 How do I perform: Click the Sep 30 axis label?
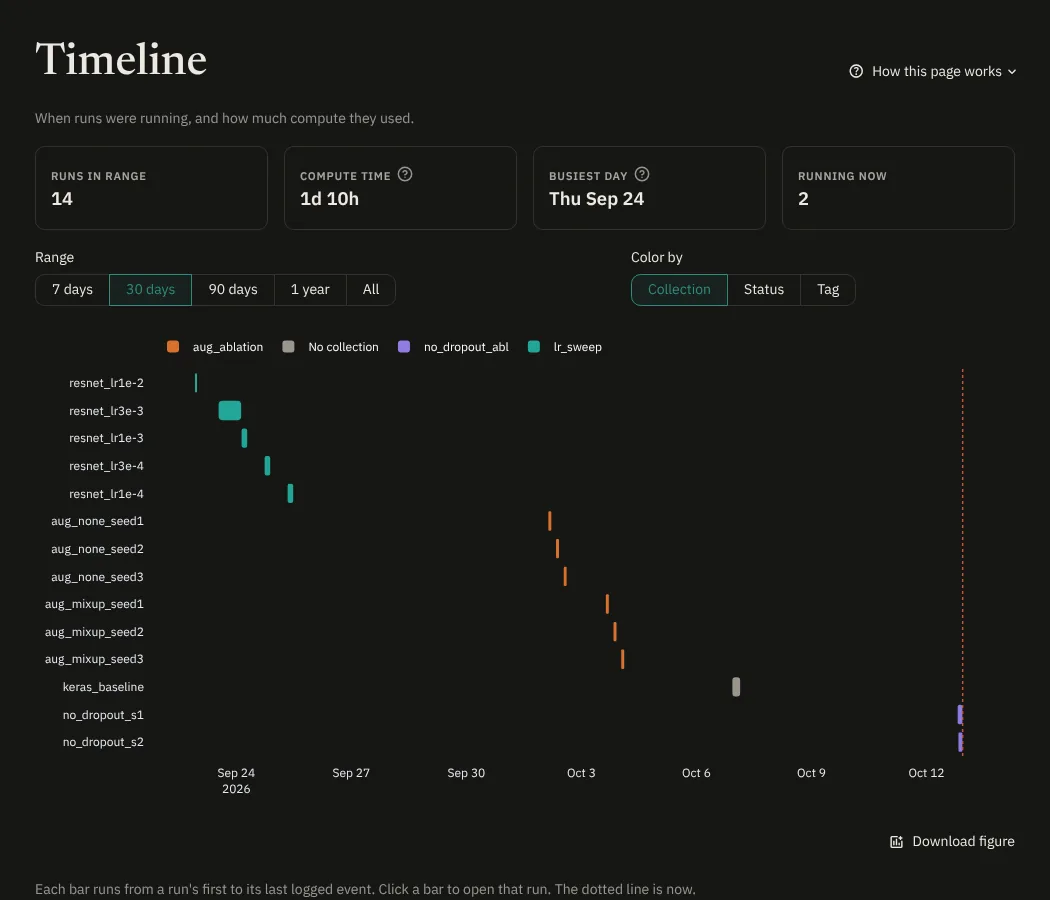[466, 773]
